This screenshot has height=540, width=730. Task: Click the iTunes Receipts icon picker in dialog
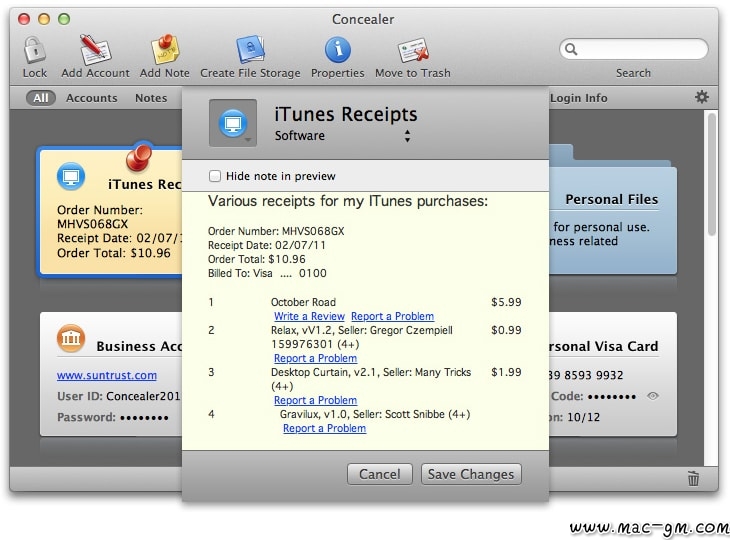pyautogui.click(x=233, y=123)
